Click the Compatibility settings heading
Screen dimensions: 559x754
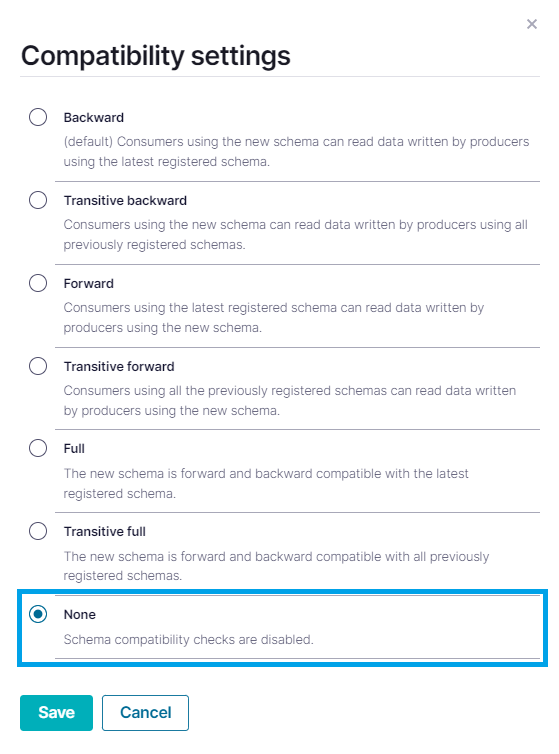pyautogui.click(x=156, y=56)
